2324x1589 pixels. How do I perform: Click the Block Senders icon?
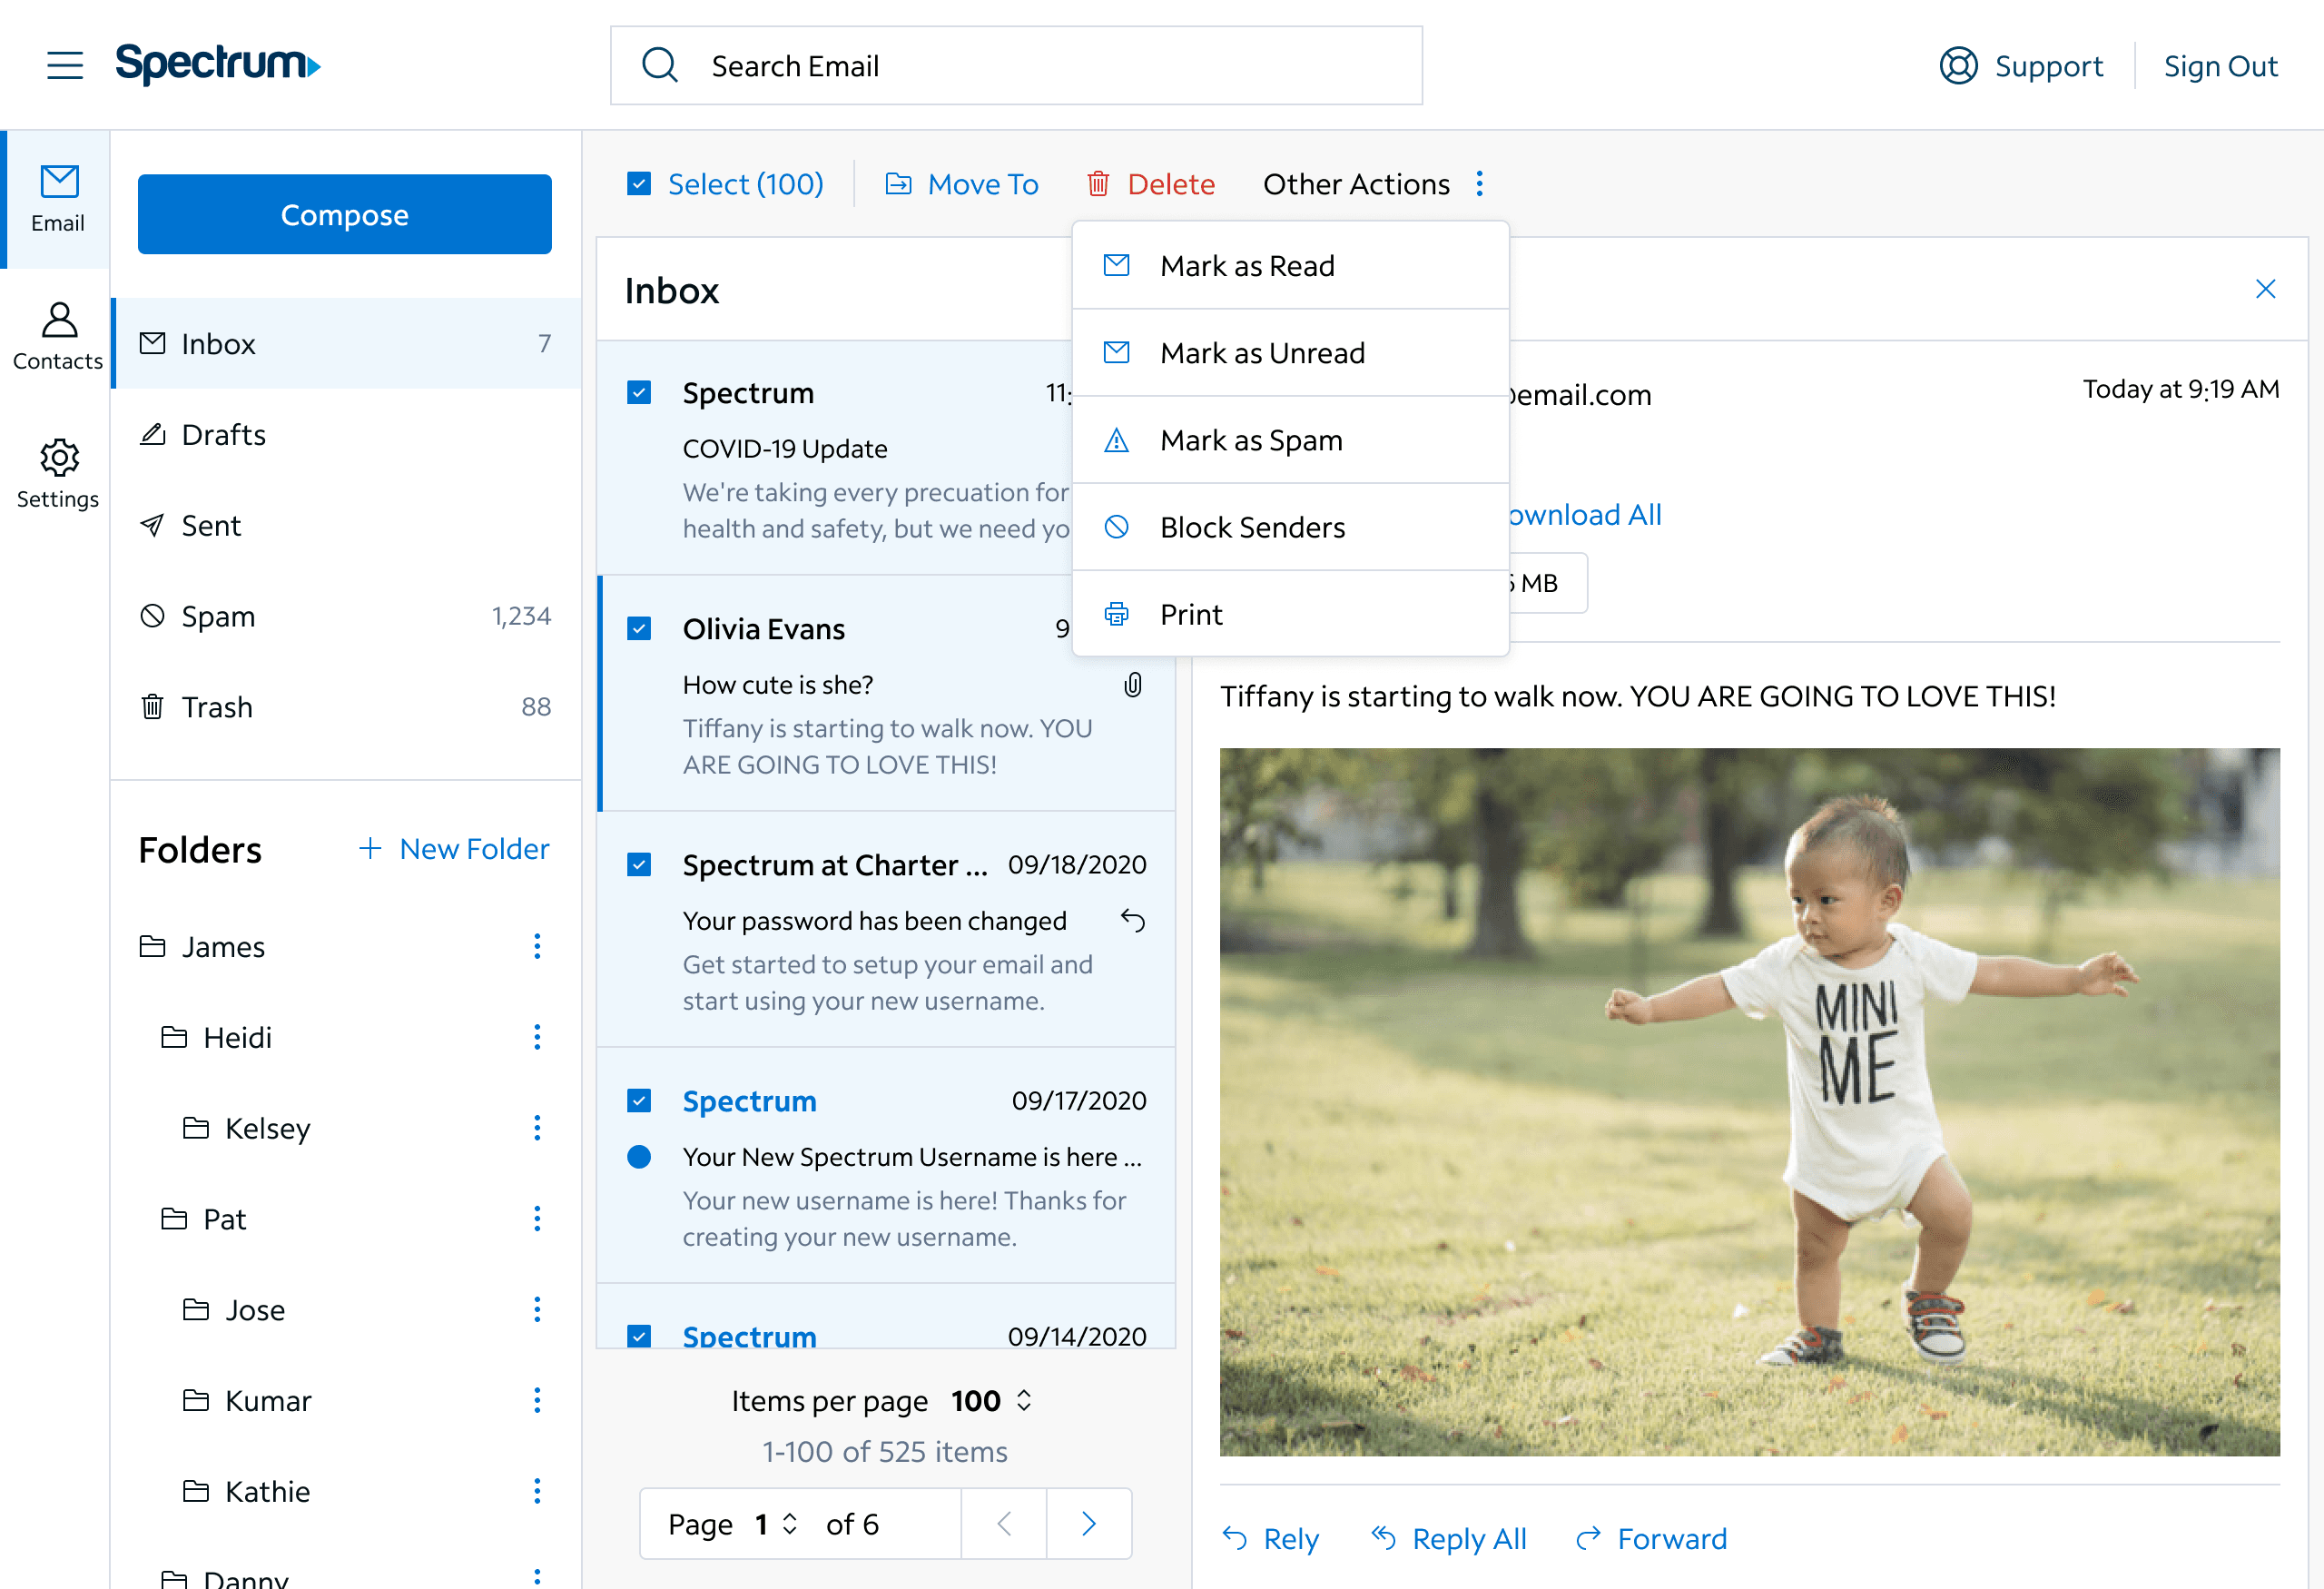(1116, 527)
